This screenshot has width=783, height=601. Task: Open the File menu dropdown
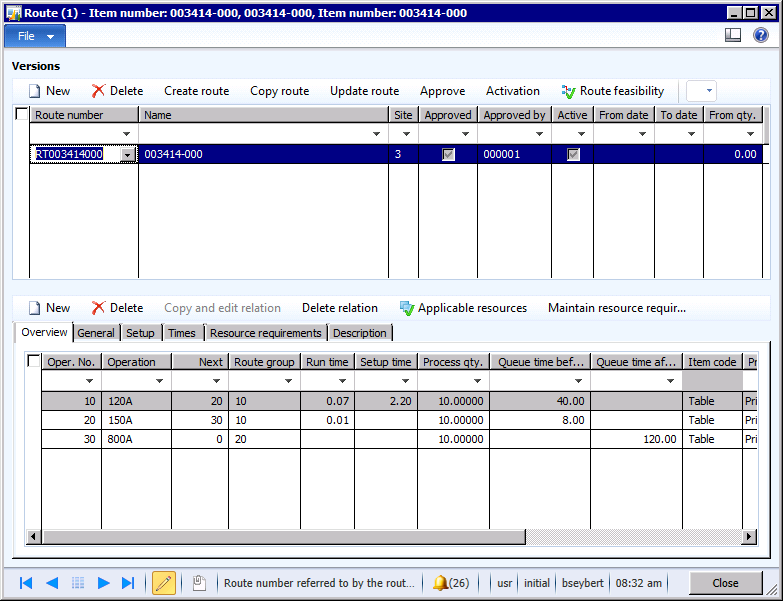coord(36,36)
